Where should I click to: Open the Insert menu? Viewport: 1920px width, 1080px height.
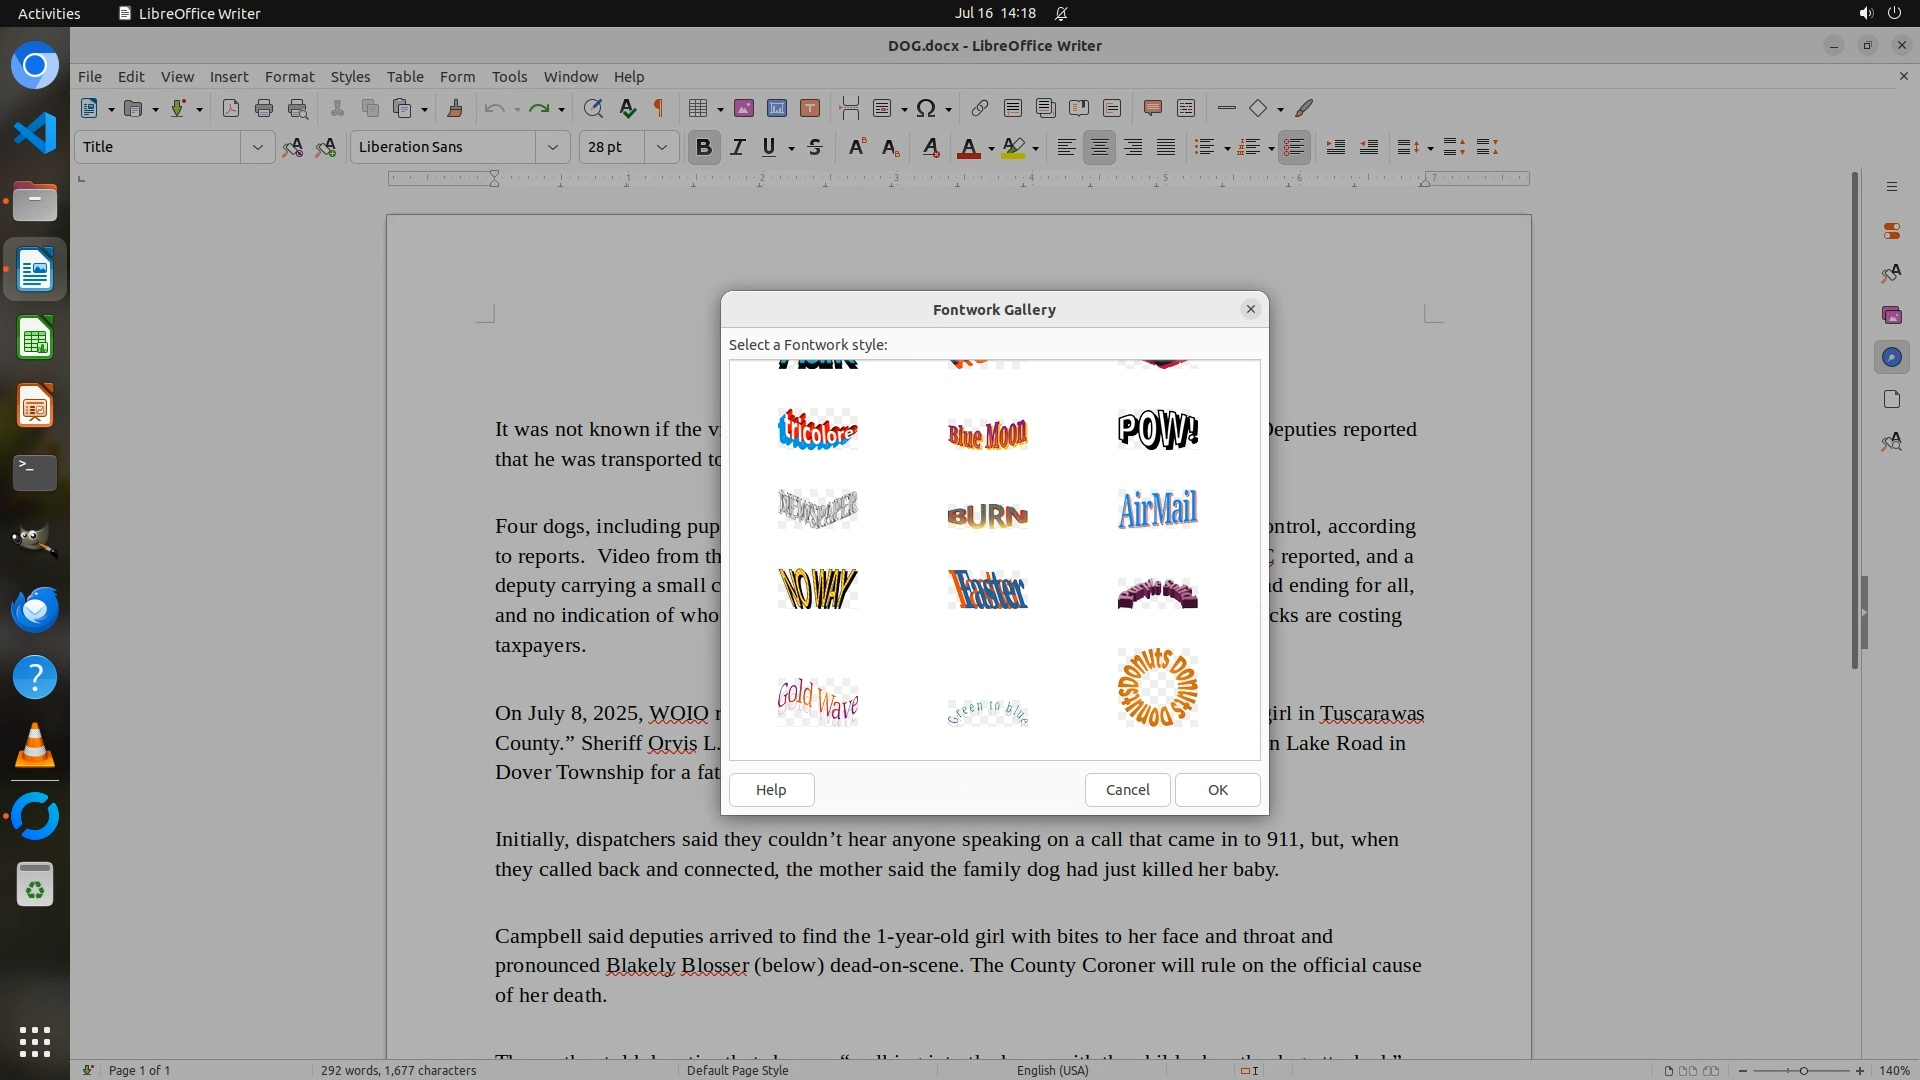coord(228,77)
